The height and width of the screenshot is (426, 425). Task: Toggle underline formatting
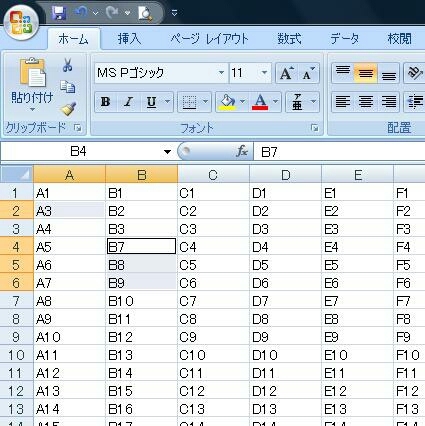[x=152, y=102]
